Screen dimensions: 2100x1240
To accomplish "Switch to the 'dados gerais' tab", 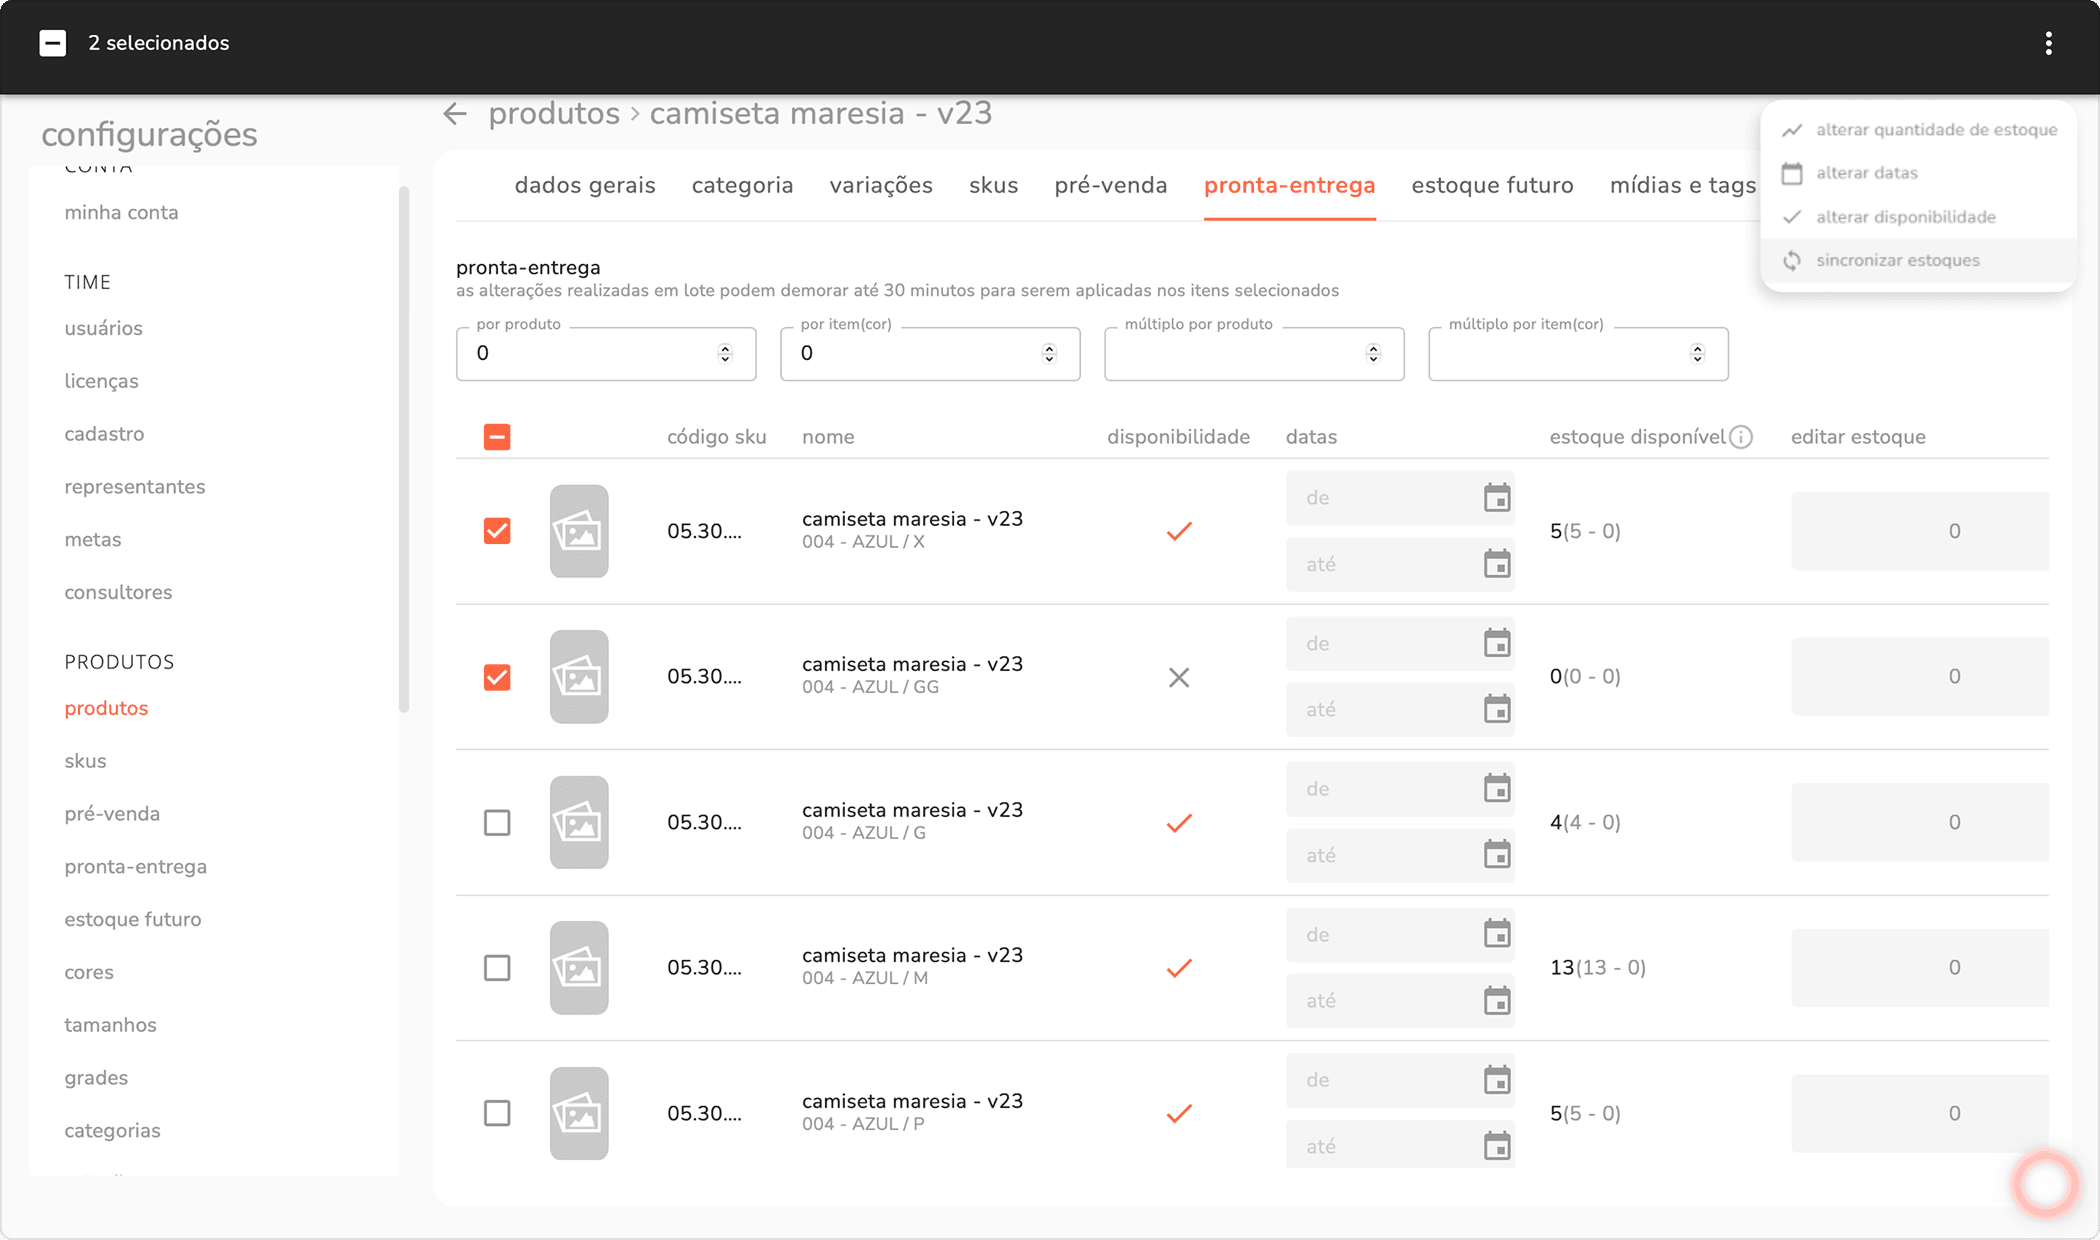I will [585, 185].
